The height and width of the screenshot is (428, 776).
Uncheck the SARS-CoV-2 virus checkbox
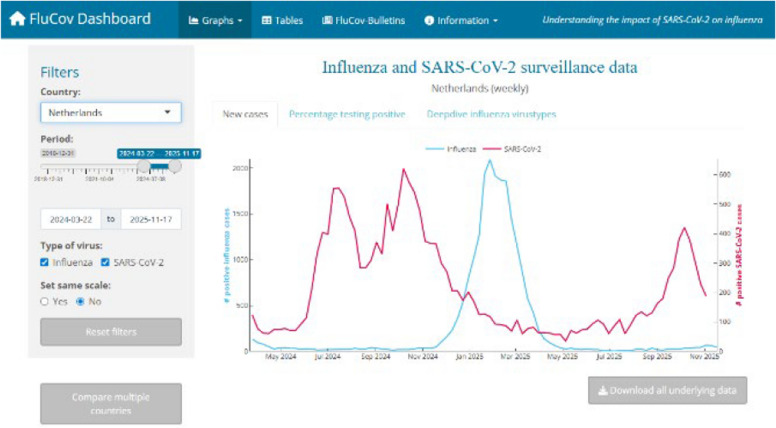tap(105, 262)
